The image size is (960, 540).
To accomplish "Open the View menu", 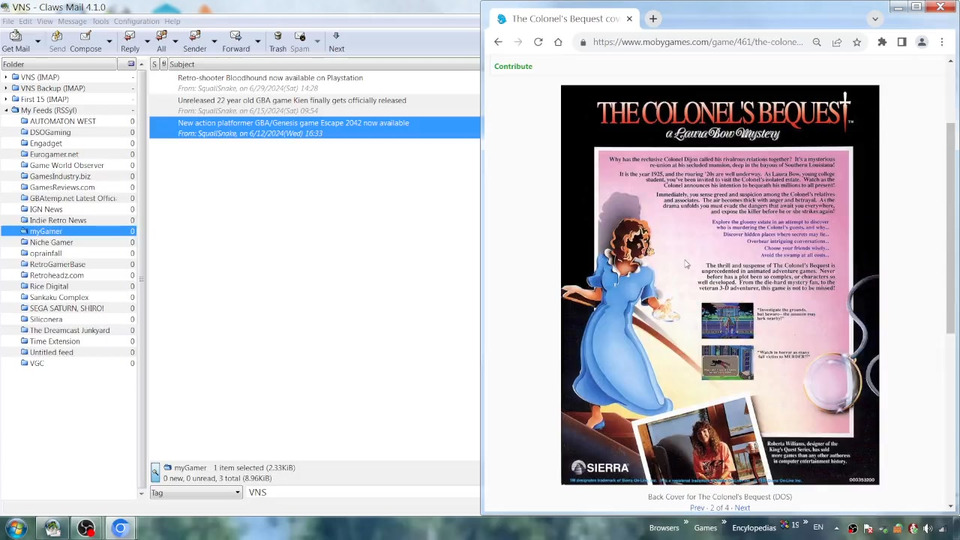I will point(45,21).
